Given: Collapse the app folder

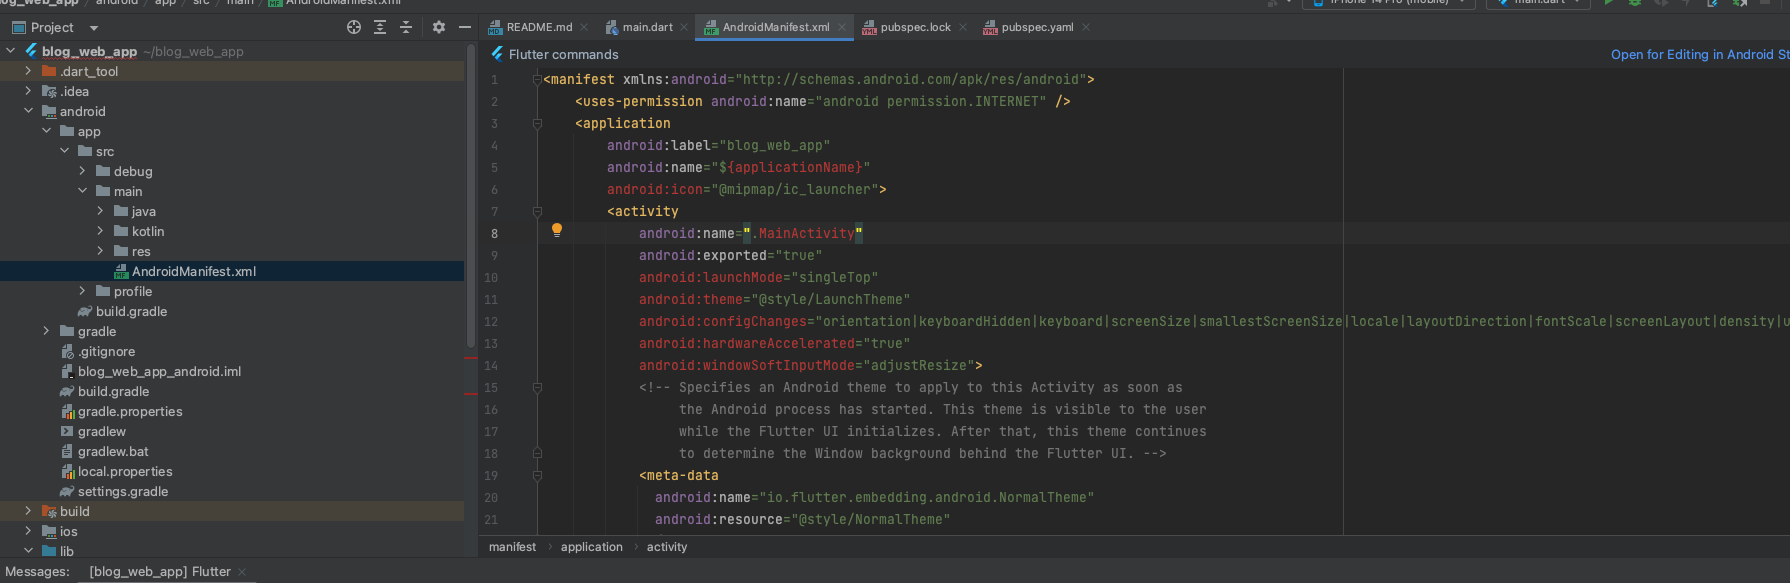Looking at the screenshot, I should point(47,131).
